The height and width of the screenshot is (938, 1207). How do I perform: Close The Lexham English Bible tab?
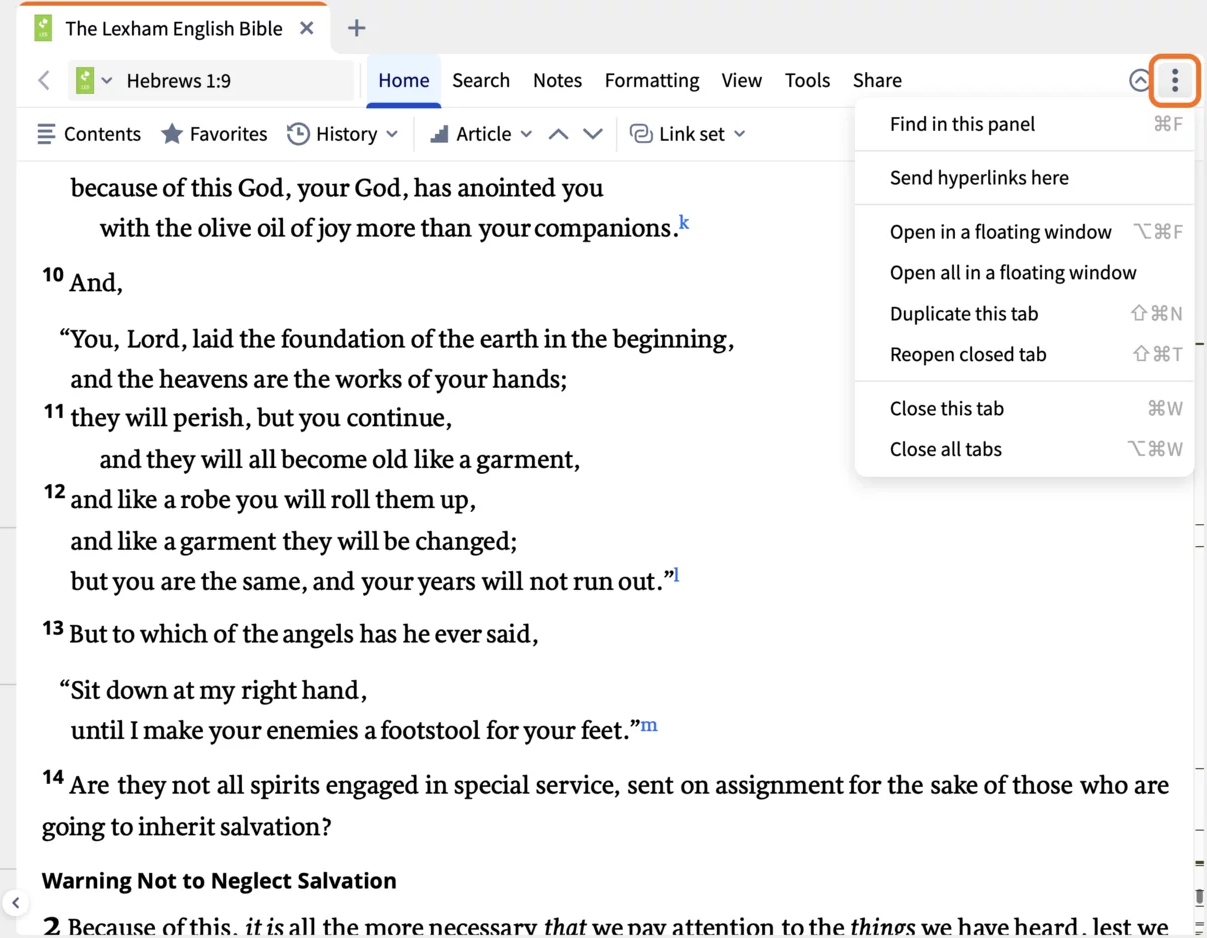tap(307, 28)
